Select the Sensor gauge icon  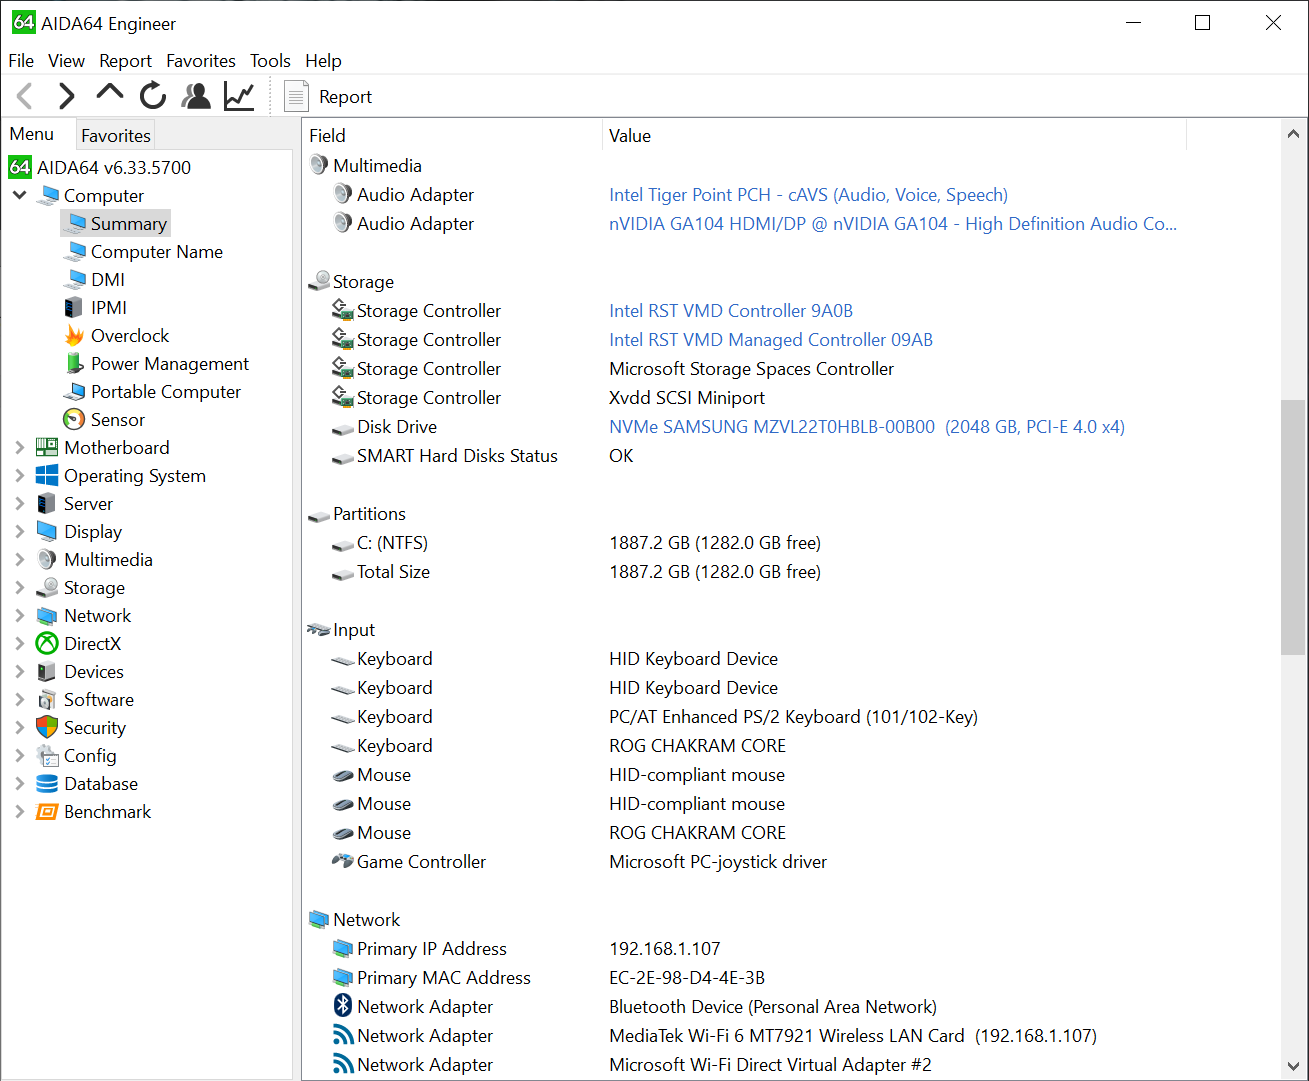74,419
